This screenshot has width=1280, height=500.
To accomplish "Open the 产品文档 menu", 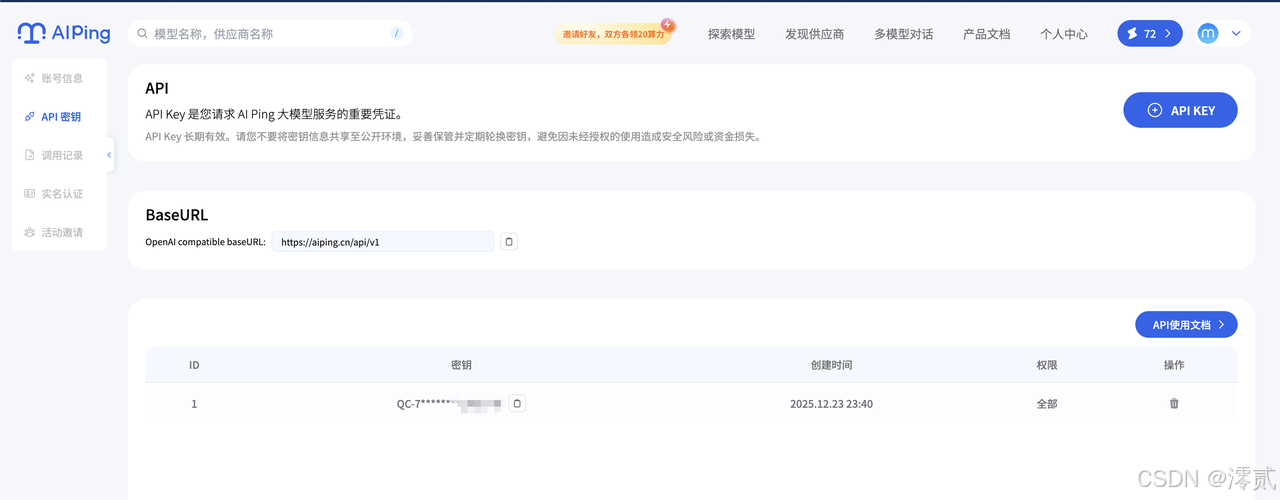I will [x=986, y=34].
